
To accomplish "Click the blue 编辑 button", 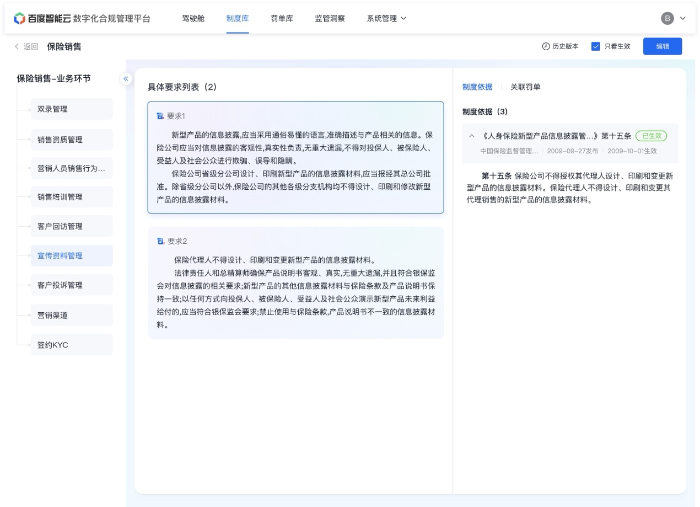I will click(x=662, y=46).
